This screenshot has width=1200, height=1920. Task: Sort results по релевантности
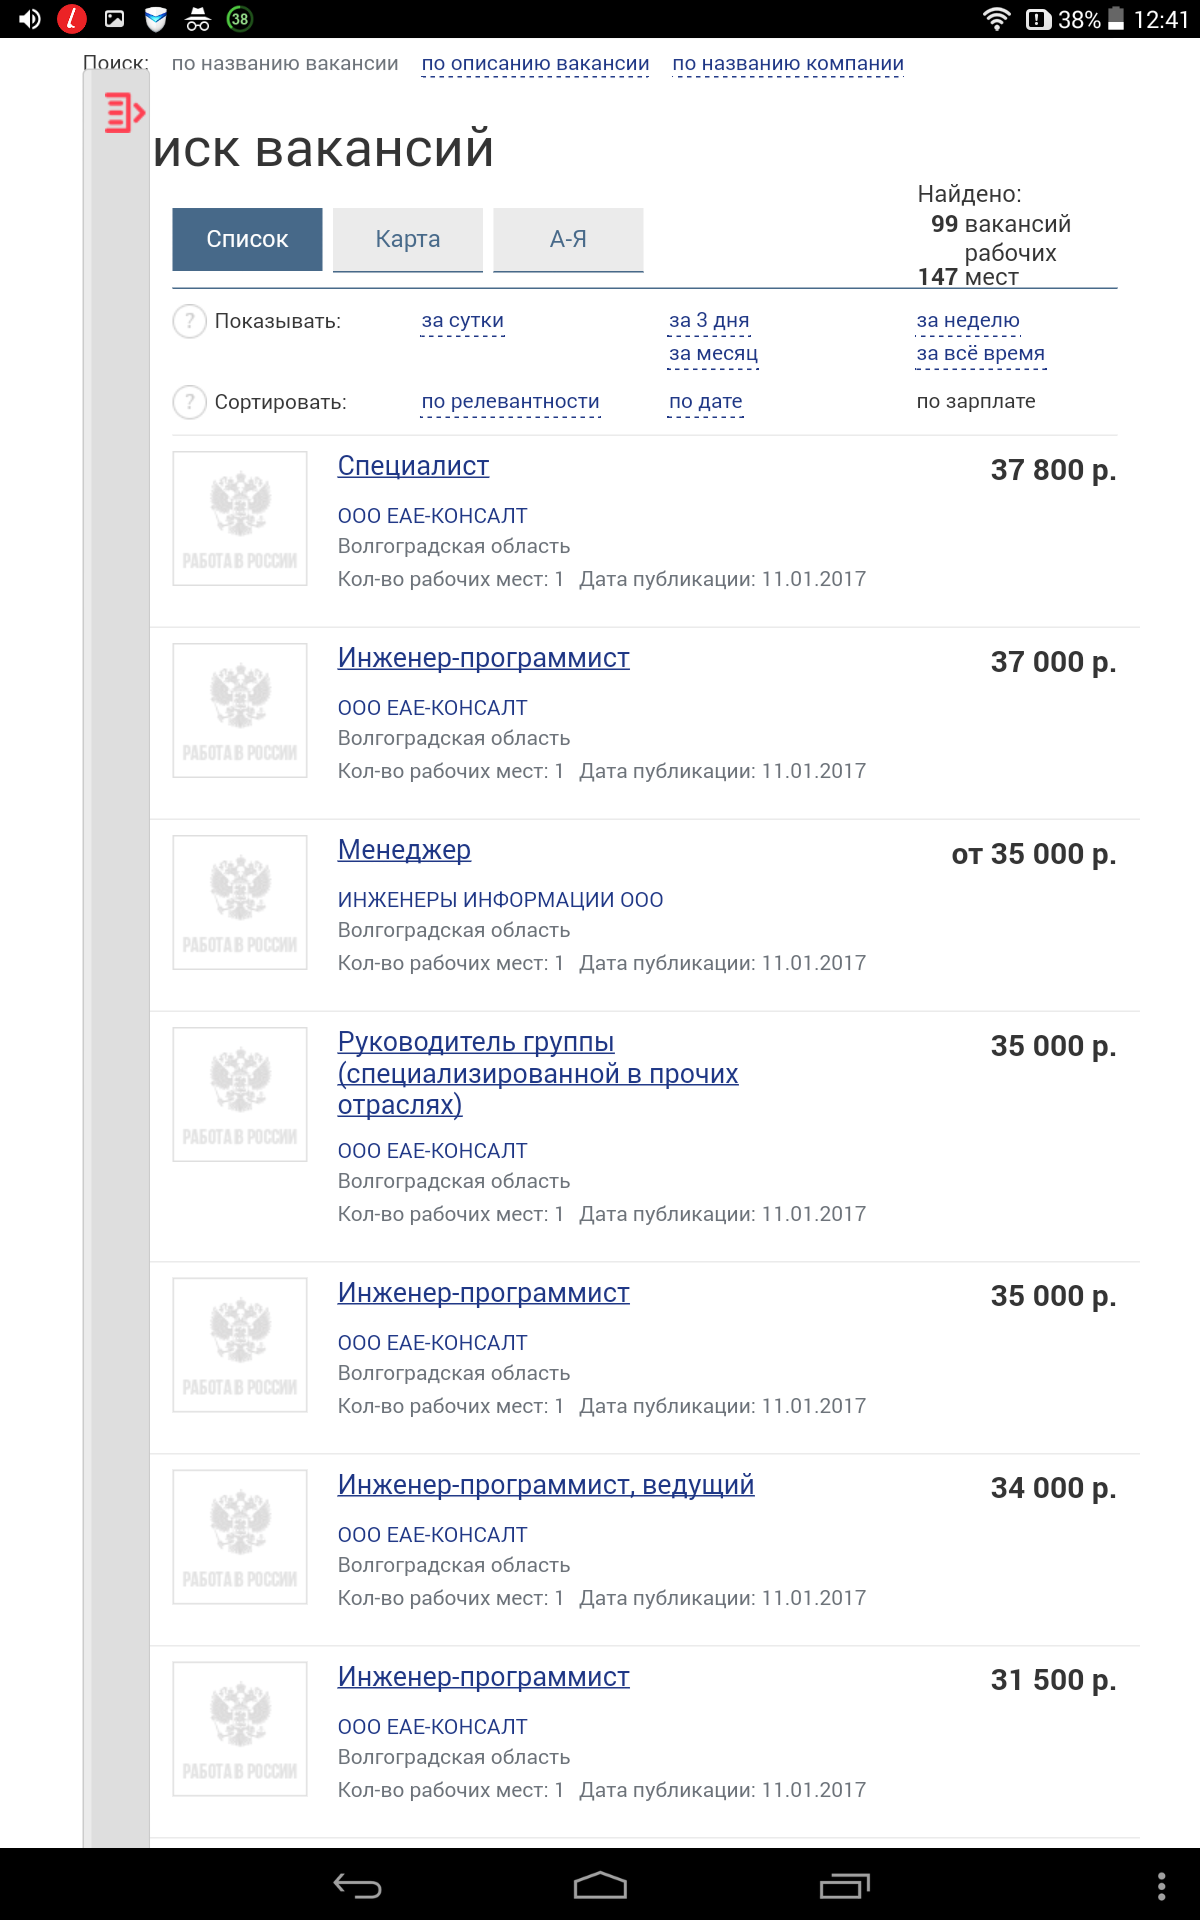coord(510,401)
